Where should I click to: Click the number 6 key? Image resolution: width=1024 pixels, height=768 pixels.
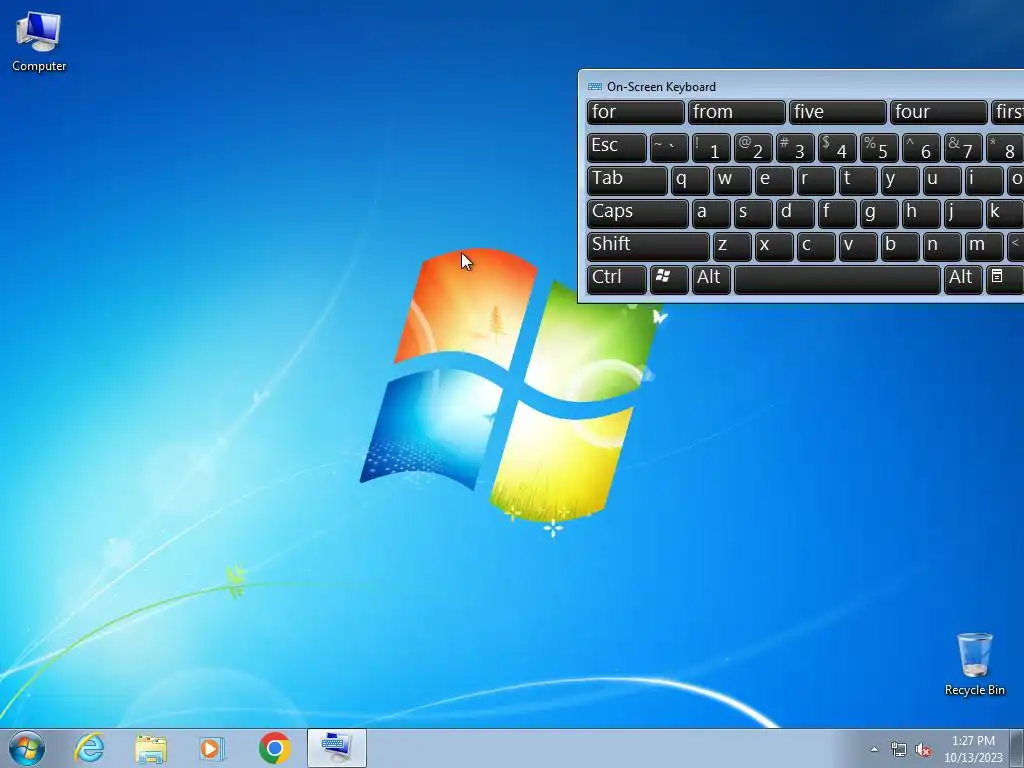tap(921, 148)
